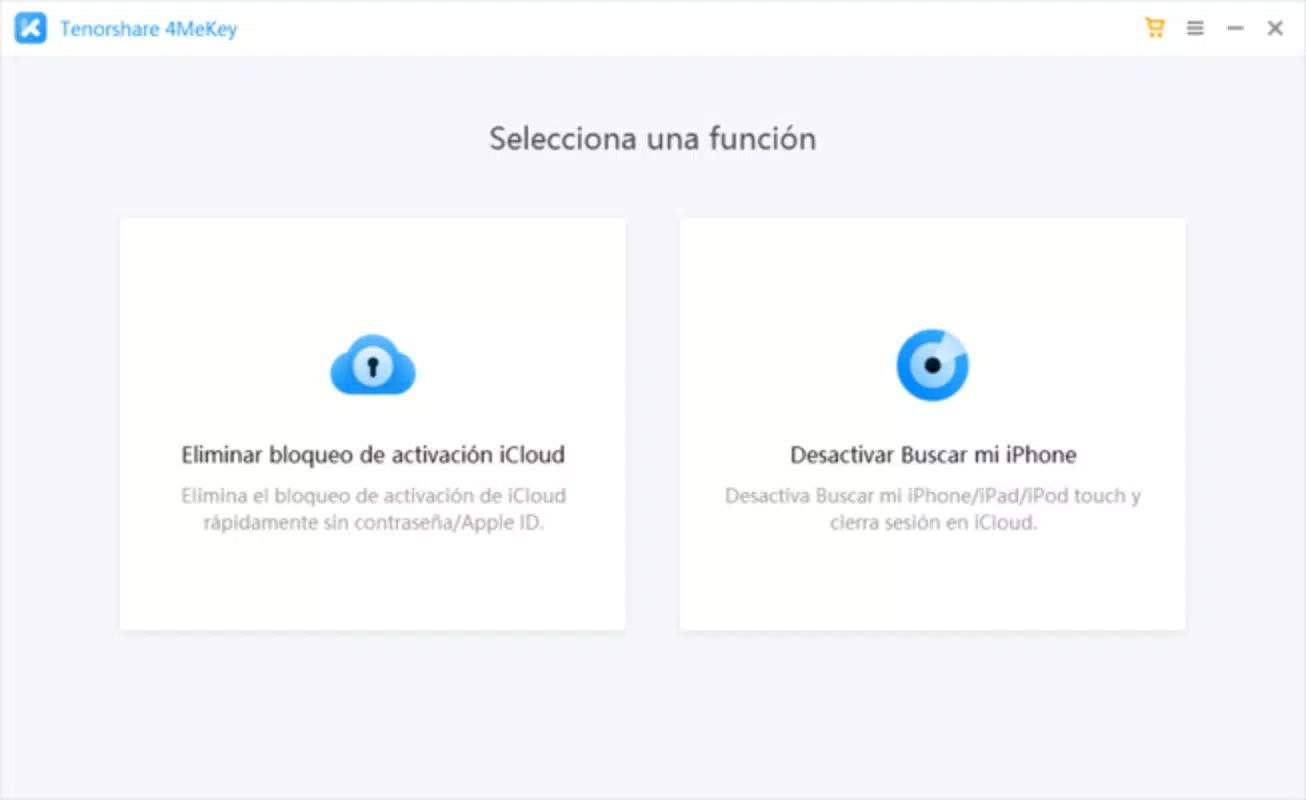Click the Find My iPhone radar icon
The height and width of the screenshot is (800, 1306).
(x=932, y=365)
